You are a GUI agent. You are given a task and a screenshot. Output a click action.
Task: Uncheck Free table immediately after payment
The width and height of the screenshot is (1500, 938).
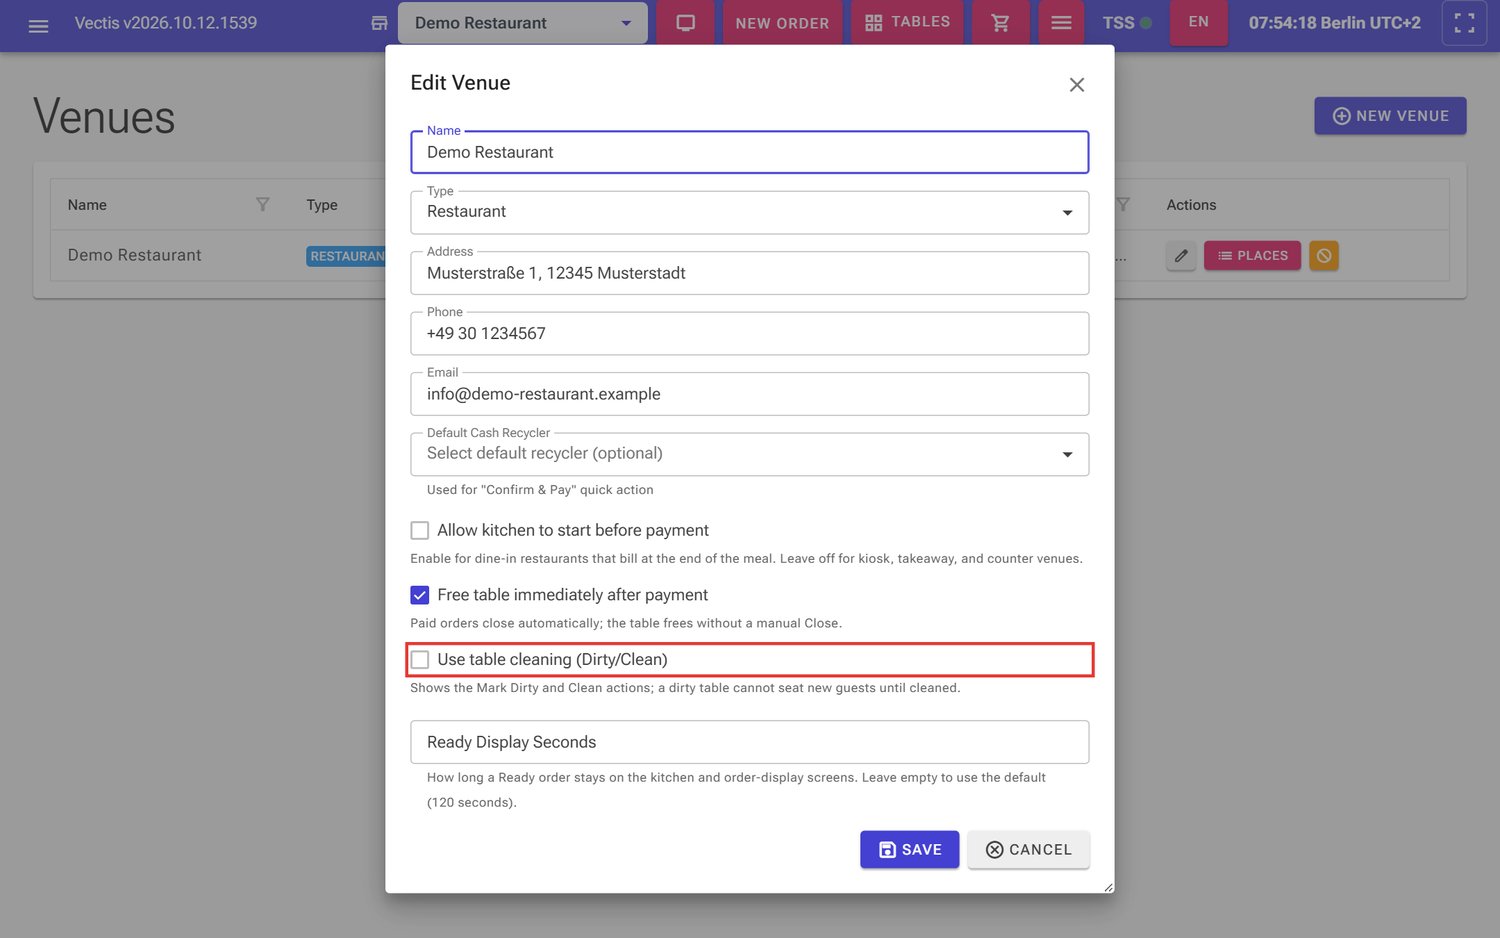click(420, 595)
